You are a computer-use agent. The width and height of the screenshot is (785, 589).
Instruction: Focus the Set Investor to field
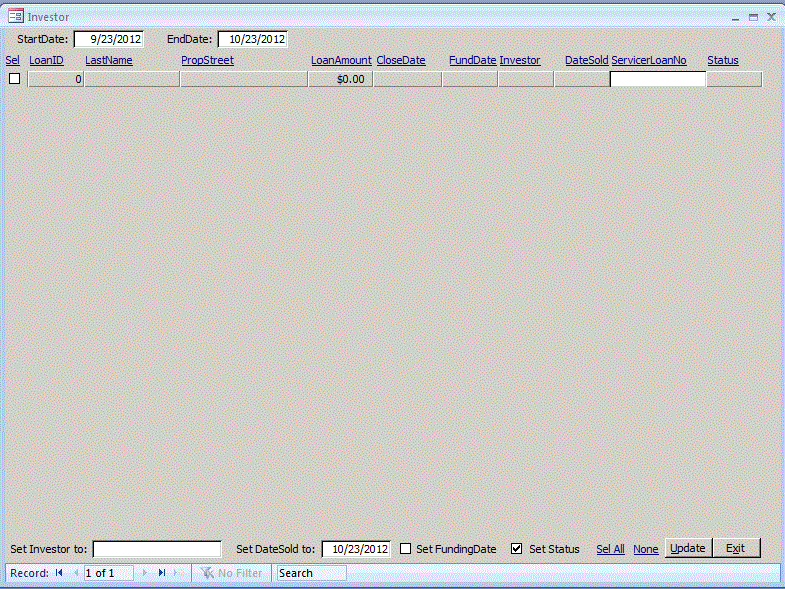pyautogui.click(x=157, y=549)
